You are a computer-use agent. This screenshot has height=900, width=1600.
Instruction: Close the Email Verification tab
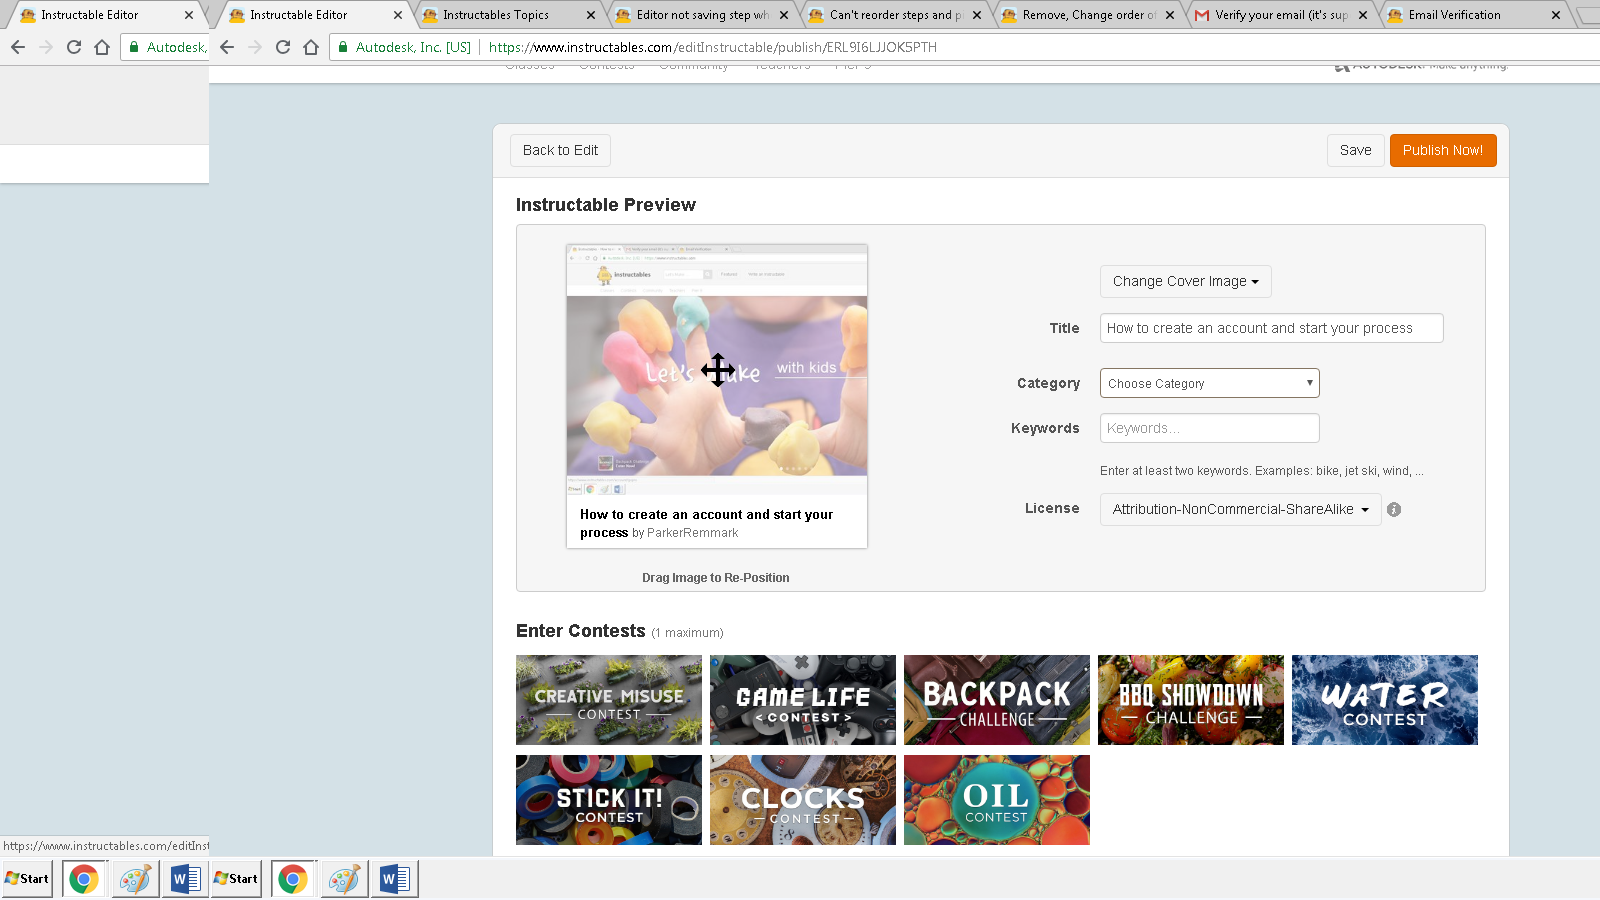tap(1556, 15)
